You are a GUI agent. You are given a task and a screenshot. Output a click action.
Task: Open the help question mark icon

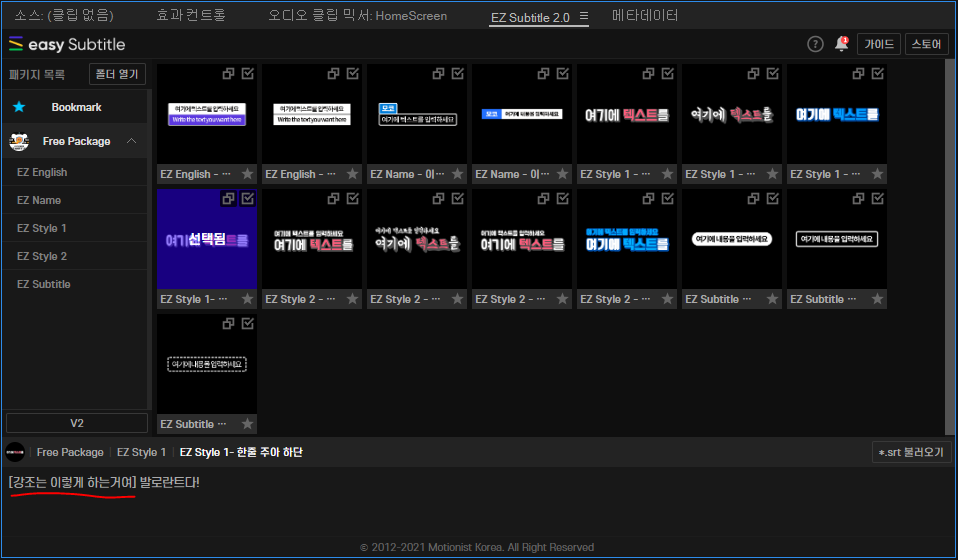(815, 44)
